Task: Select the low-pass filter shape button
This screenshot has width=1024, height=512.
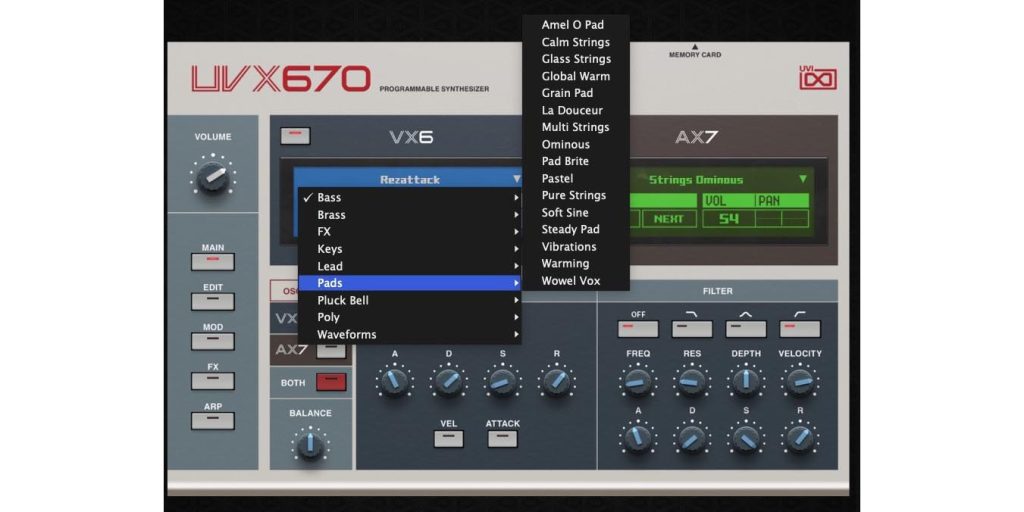Action: 692,328
